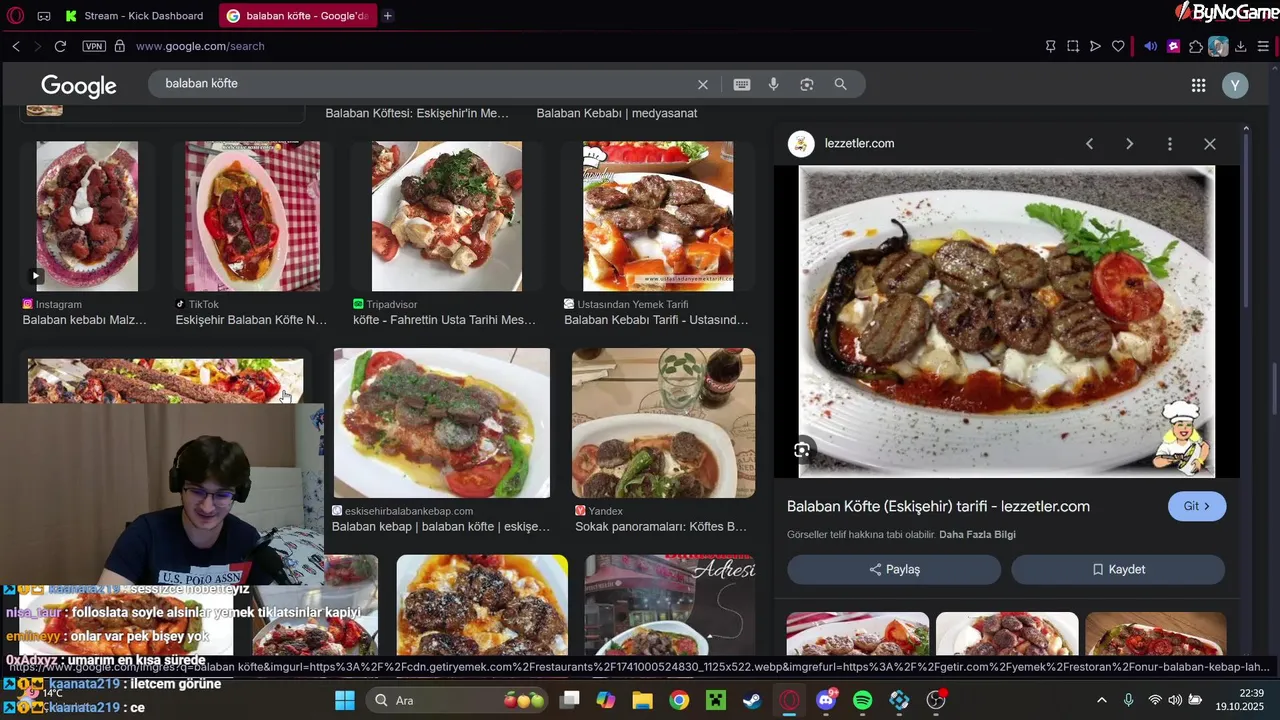The width and height of the screenshot is (1280, 720).
Task: Open the Google account Y avatar
Action: tap(1235, 86)
